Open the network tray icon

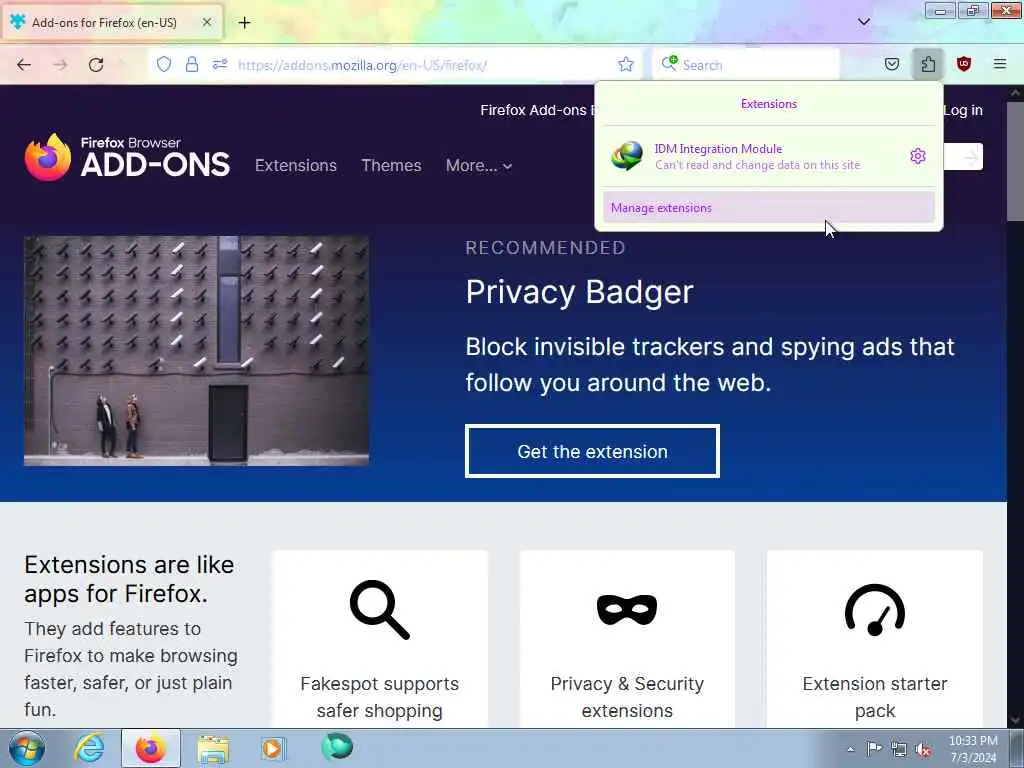899,749
